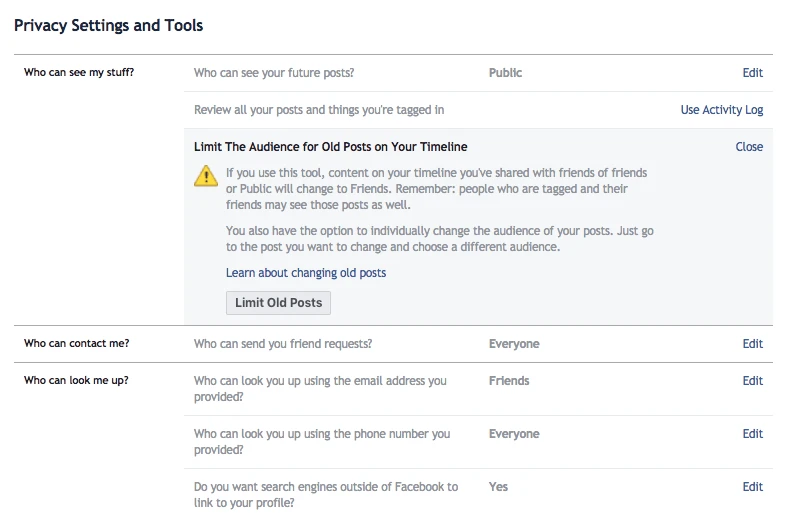The height and width of the screenshot is (518, 789).
Task: Edit the email address lookup setting
Action: pos(752,381)
